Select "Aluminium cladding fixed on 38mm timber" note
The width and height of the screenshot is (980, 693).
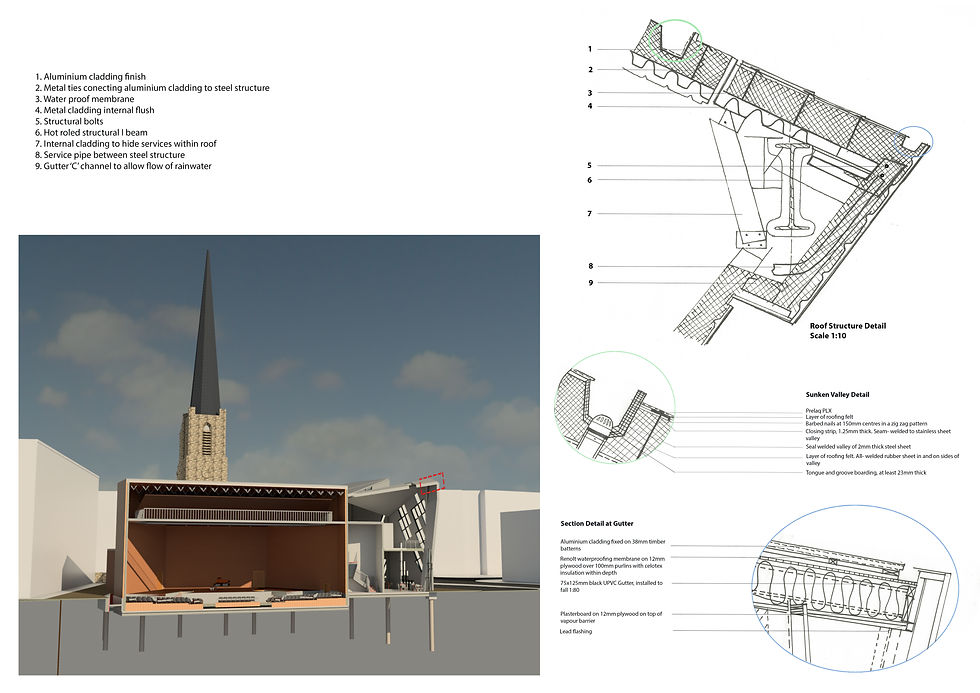pos(612,545)
